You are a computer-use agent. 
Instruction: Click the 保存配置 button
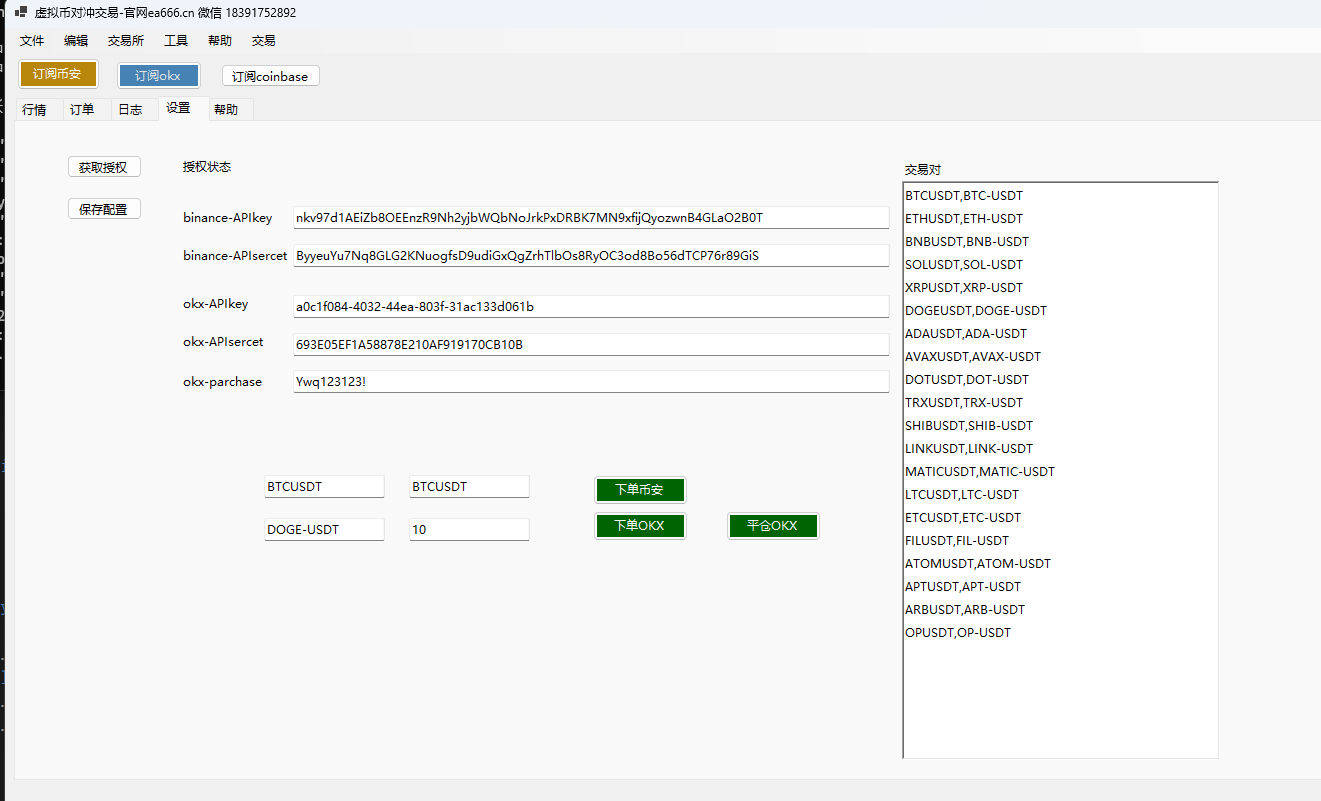click(104, 209)
